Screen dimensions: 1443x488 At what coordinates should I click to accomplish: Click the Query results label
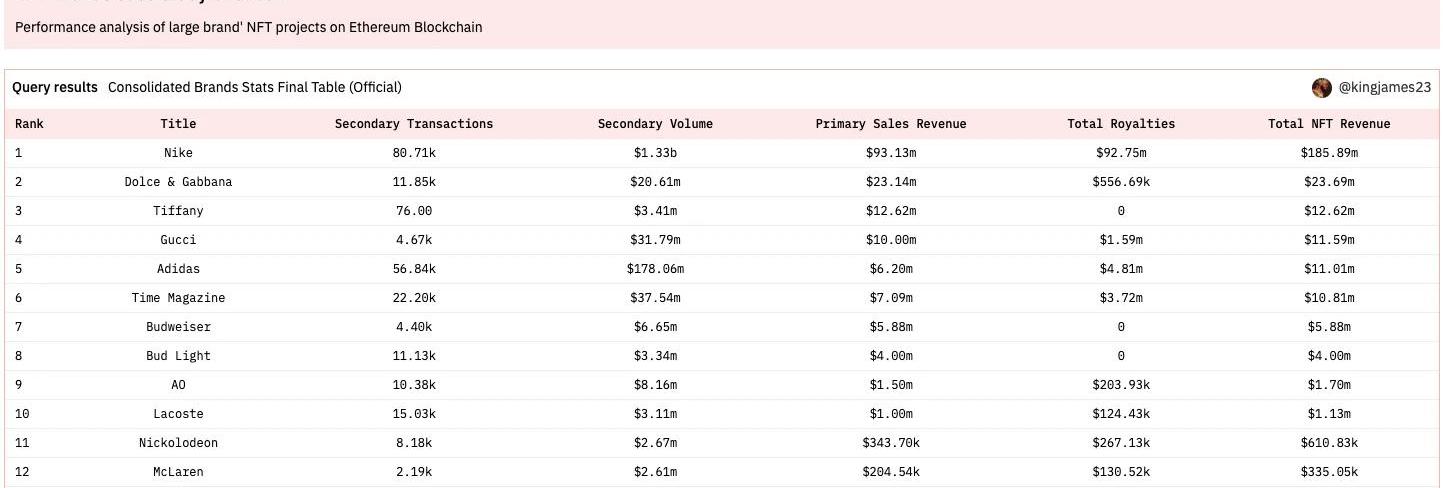(x=55, y=88)
